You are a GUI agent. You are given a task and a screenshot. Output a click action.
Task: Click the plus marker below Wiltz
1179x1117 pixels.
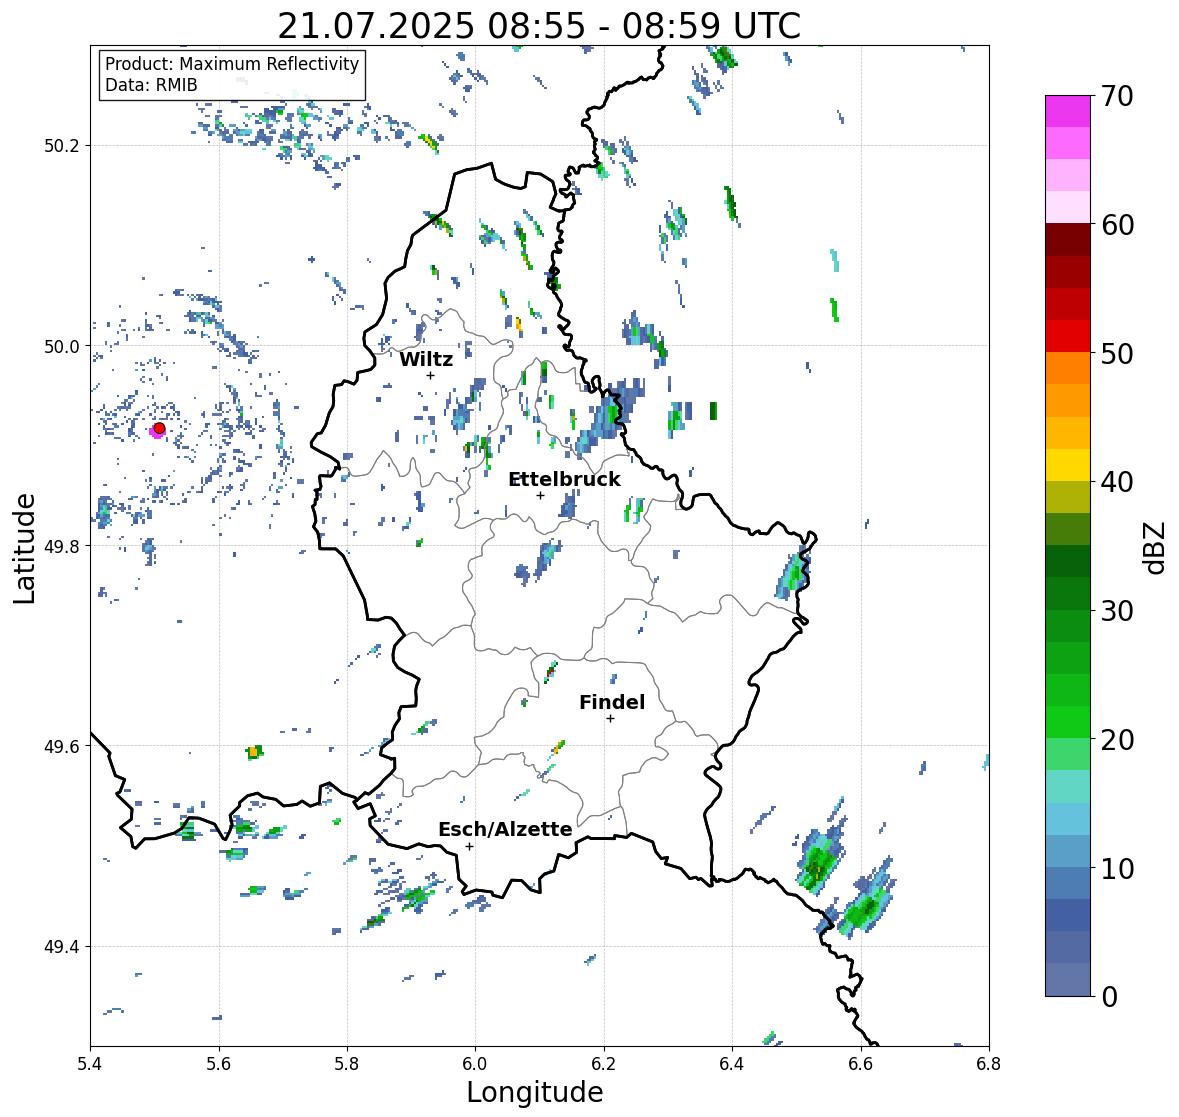pos(430,375)
